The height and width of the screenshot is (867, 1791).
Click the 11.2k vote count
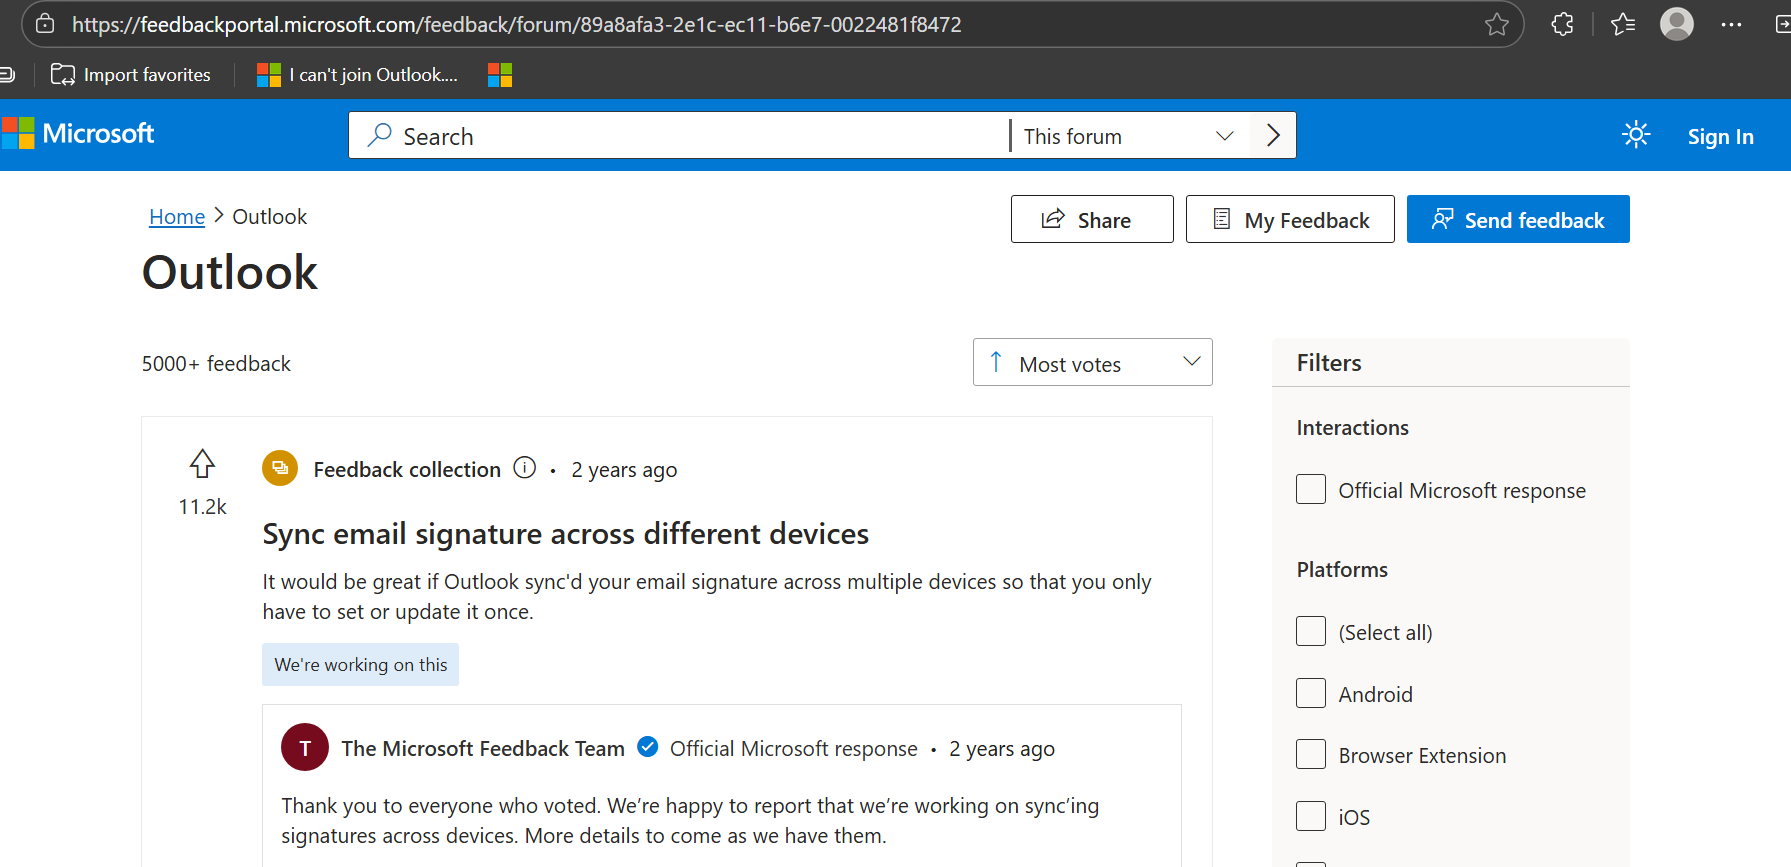[x=202, y=507]
